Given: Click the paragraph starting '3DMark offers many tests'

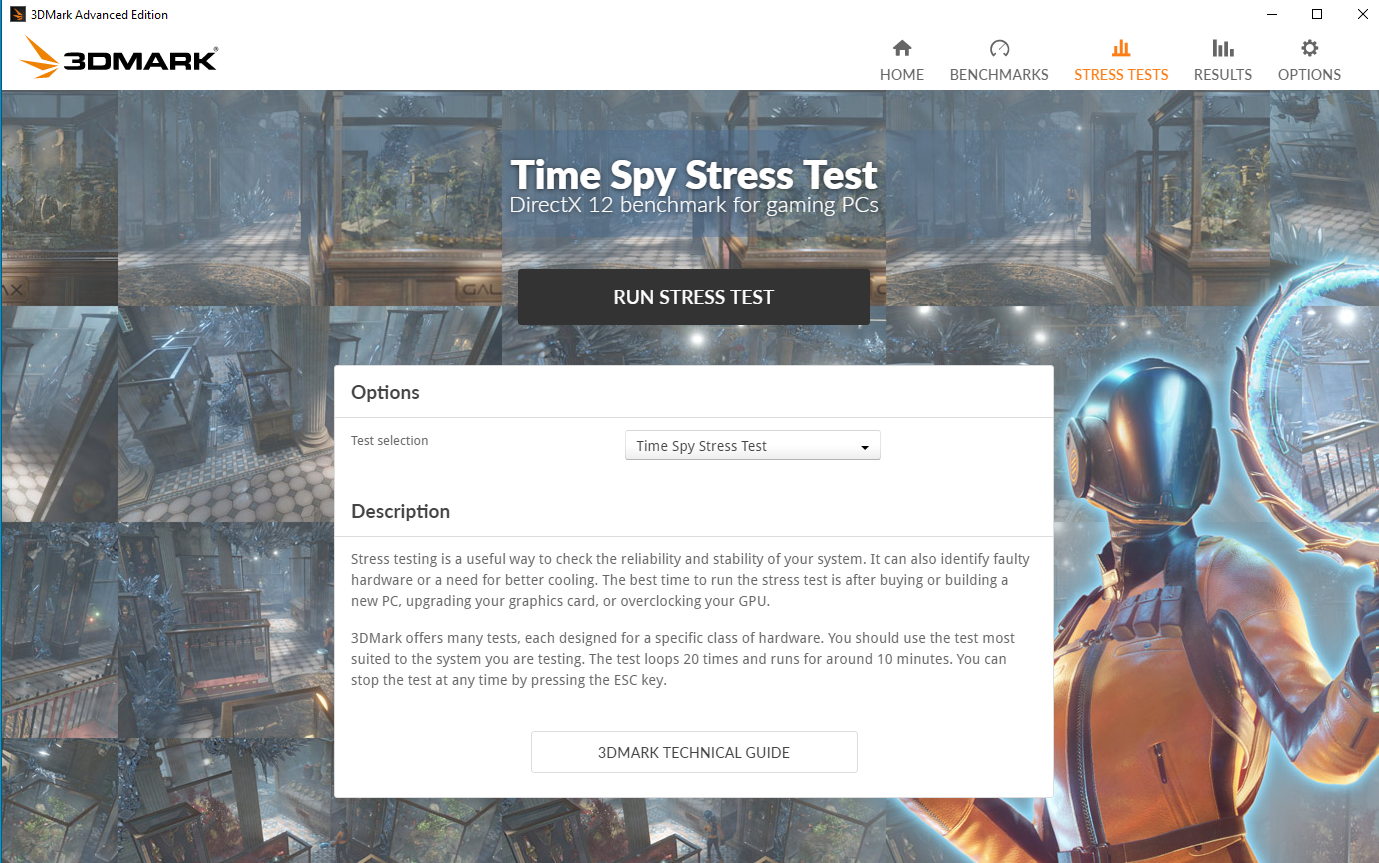Looking at the screenshot, I should pos(684,659).
